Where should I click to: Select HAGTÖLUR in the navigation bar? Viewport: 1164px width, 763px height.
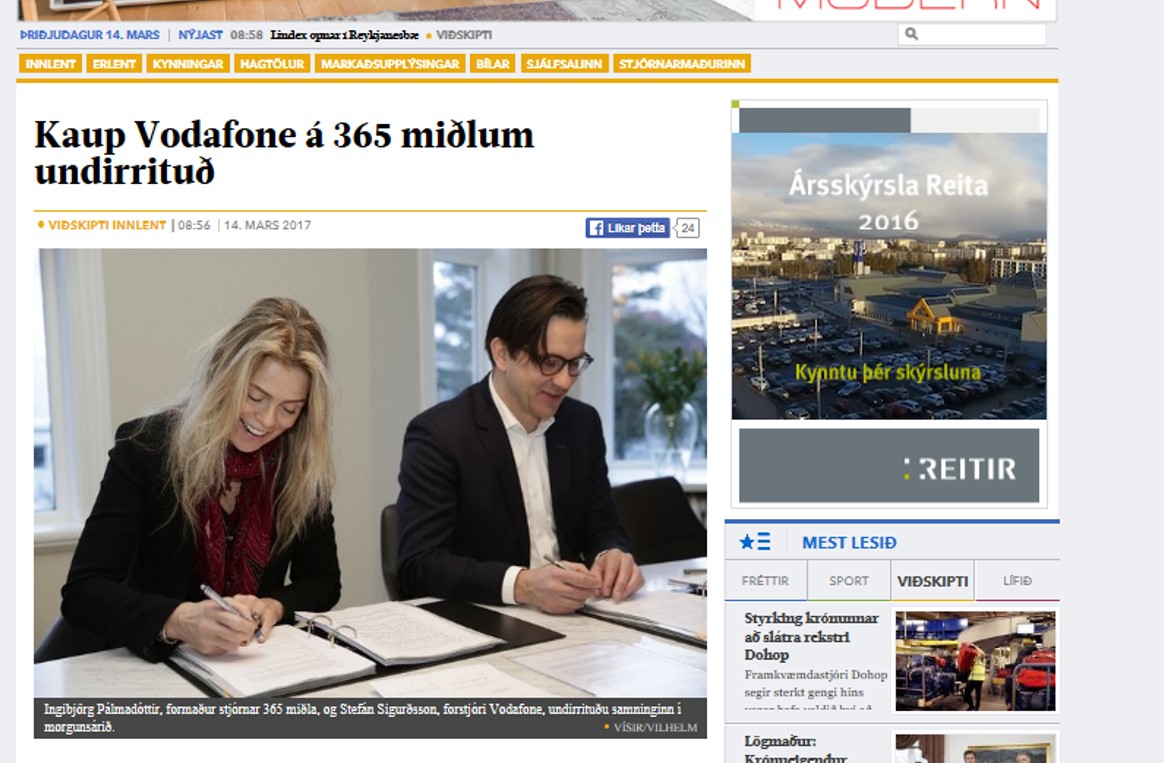pyautogui.click(x=272, y=64)
